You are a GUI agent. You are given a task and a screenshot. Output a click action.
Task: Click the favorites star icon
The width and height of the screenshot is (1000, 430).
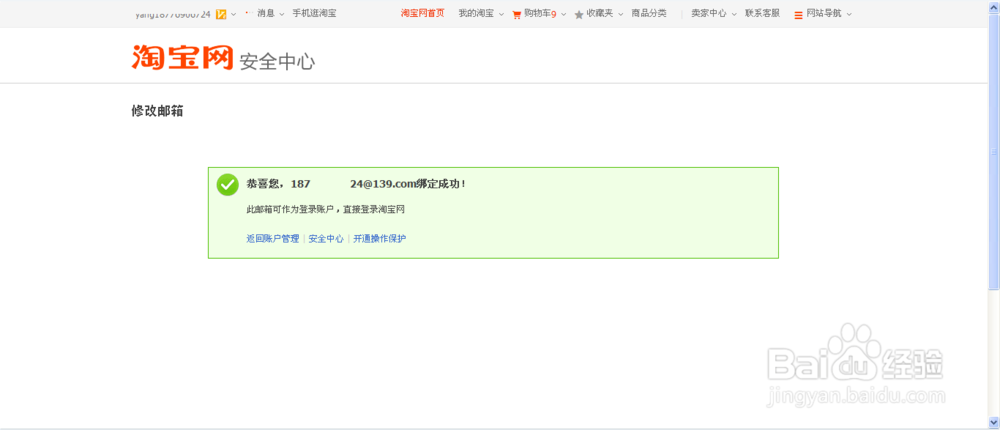pos(579,14)
